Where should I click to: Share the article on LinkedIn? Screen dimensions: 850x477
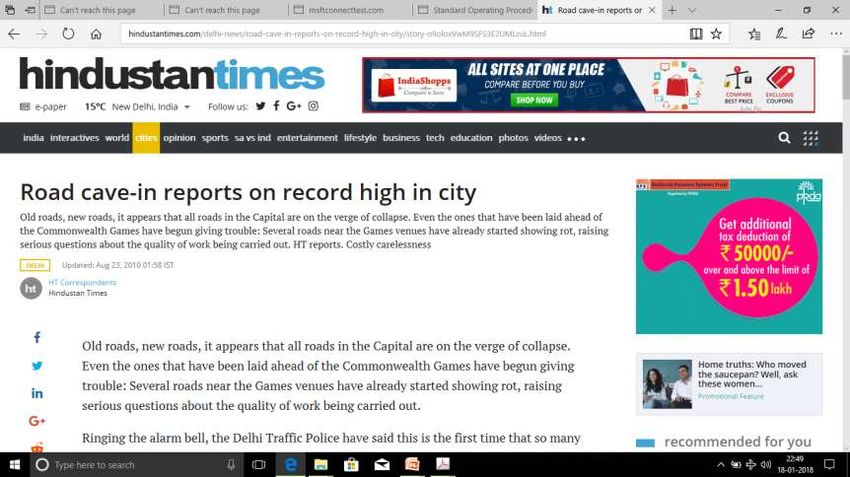tap(37, 394)
